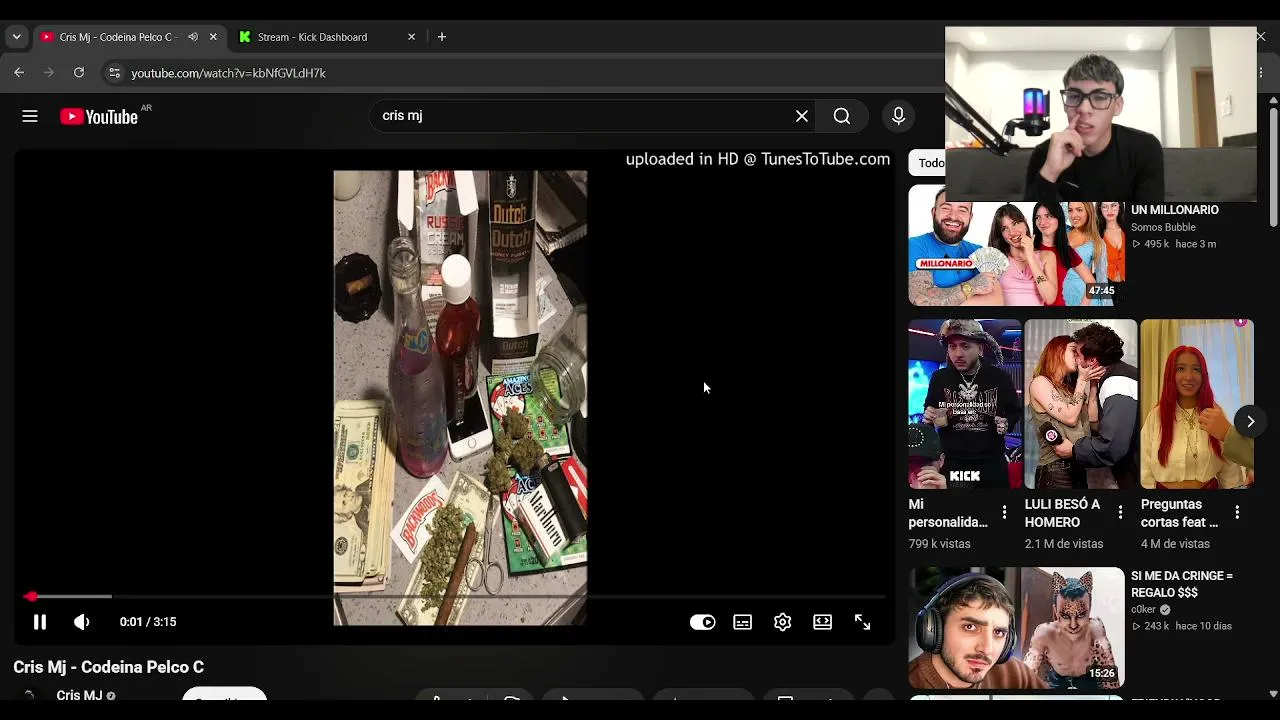The image size is (1280, 720).
Task: Mute the YouTube tab audio icon
Action: [x=193, y=37]
